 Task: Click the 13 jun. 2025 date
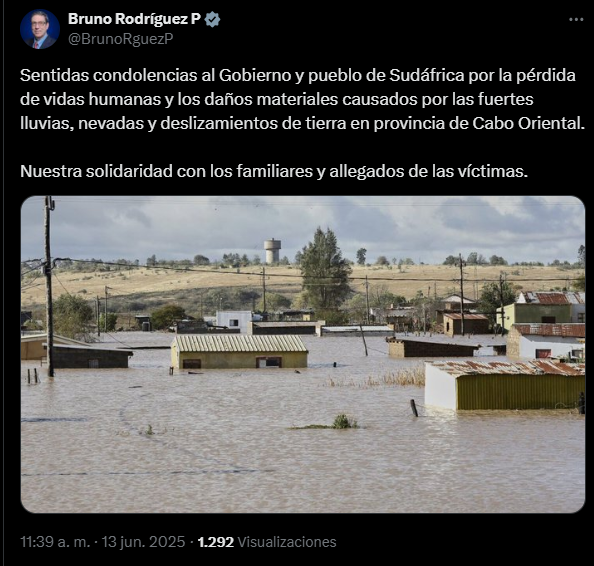tap(143, 542)
